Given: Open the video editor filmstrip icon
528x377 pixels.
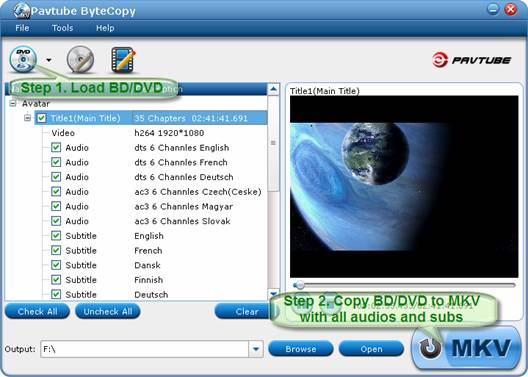Looking at the screenshot, I should [x=124, y=60].
